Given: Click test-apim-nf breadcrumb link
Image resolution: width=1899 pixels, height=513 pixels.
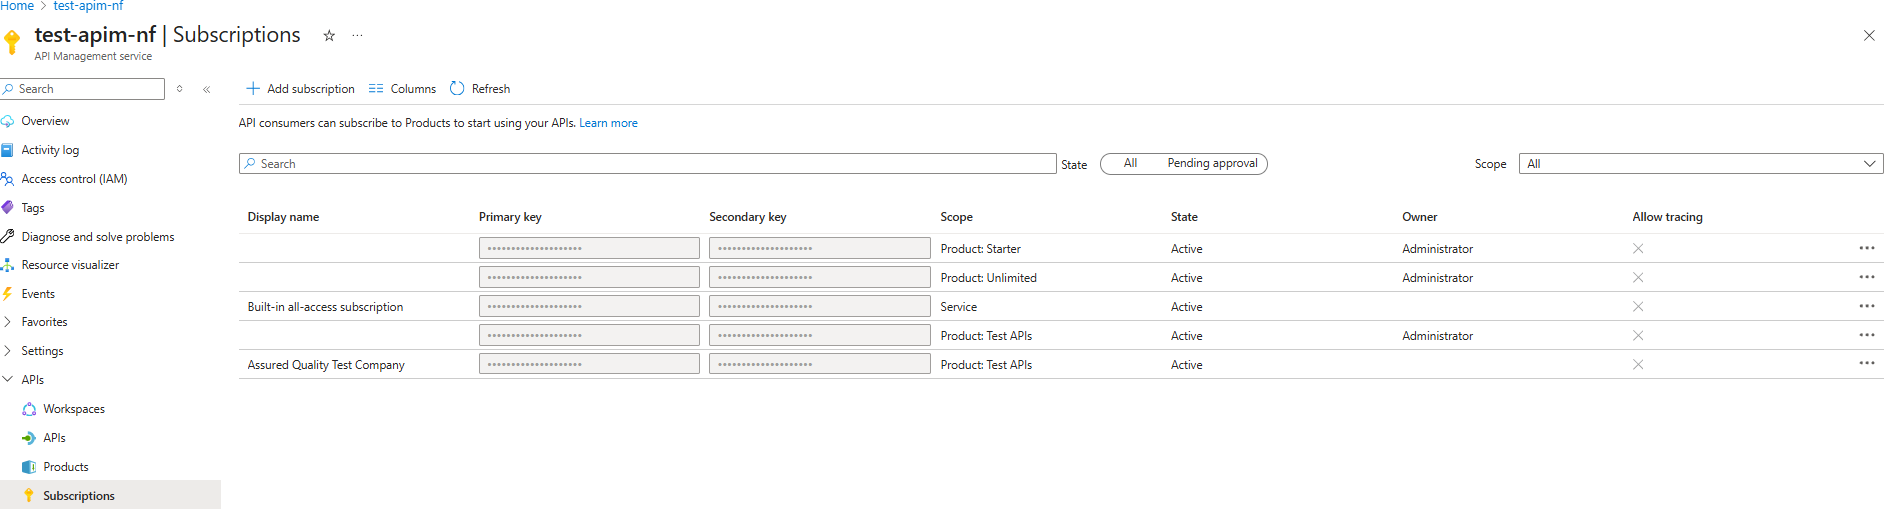Looking at the screenshot, I should [88, 6].
